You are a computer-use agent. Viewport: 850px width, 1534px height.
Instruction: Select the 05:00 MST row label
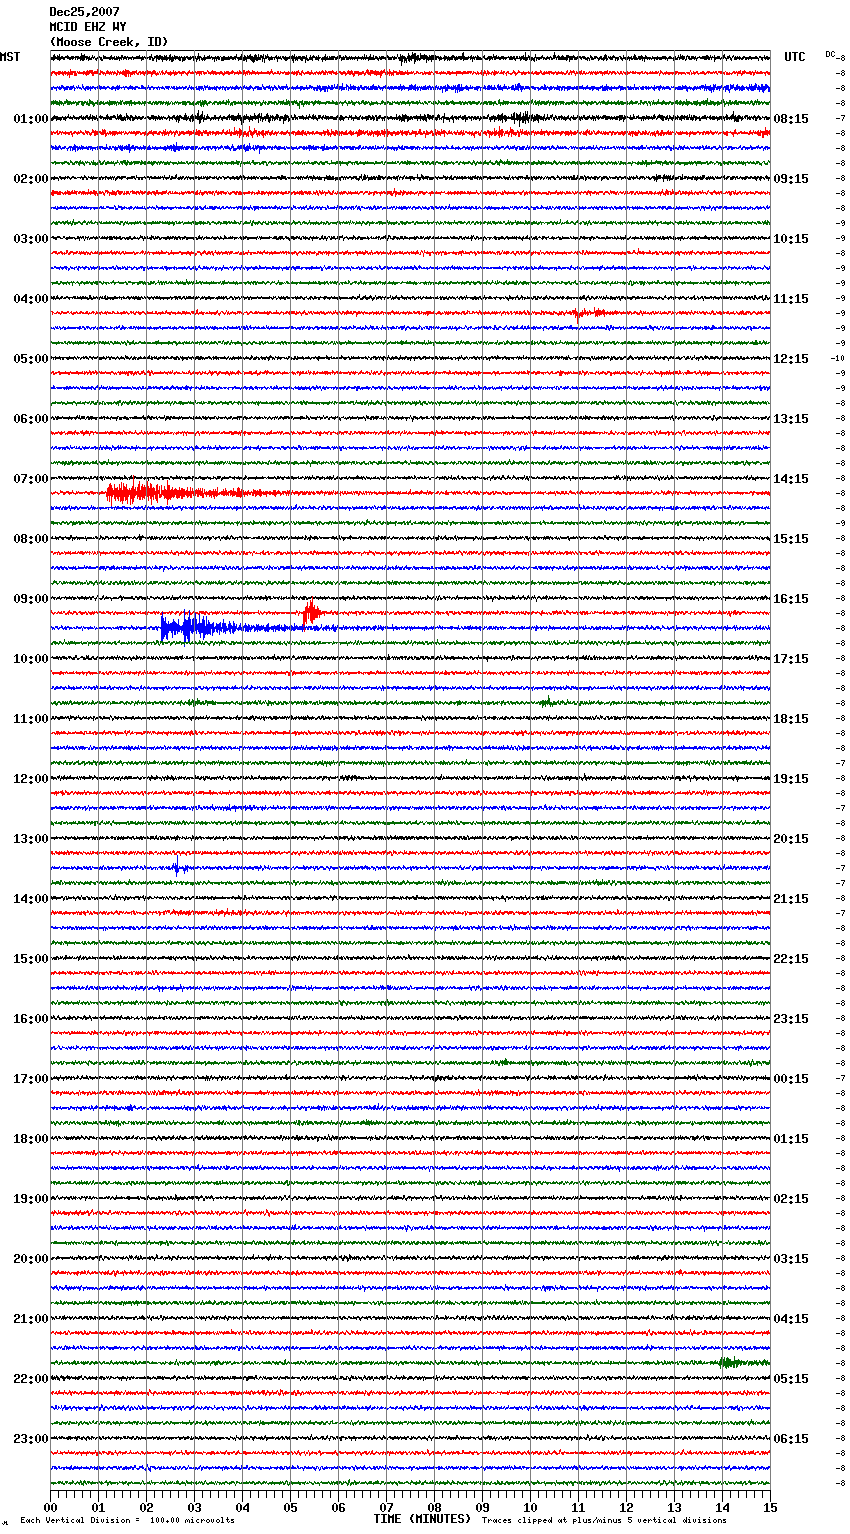pyautogui.click(x=31, y=359)
